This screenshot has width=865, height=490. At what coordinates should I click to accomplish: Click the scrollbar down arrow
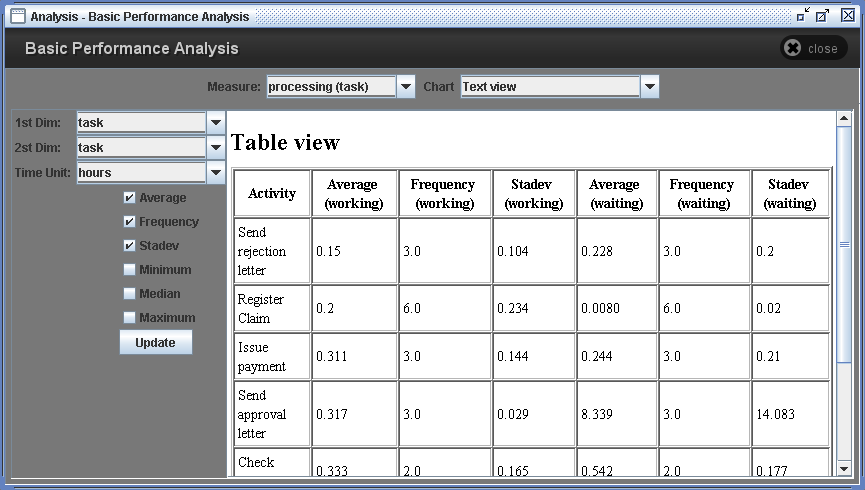pos(844,468)
